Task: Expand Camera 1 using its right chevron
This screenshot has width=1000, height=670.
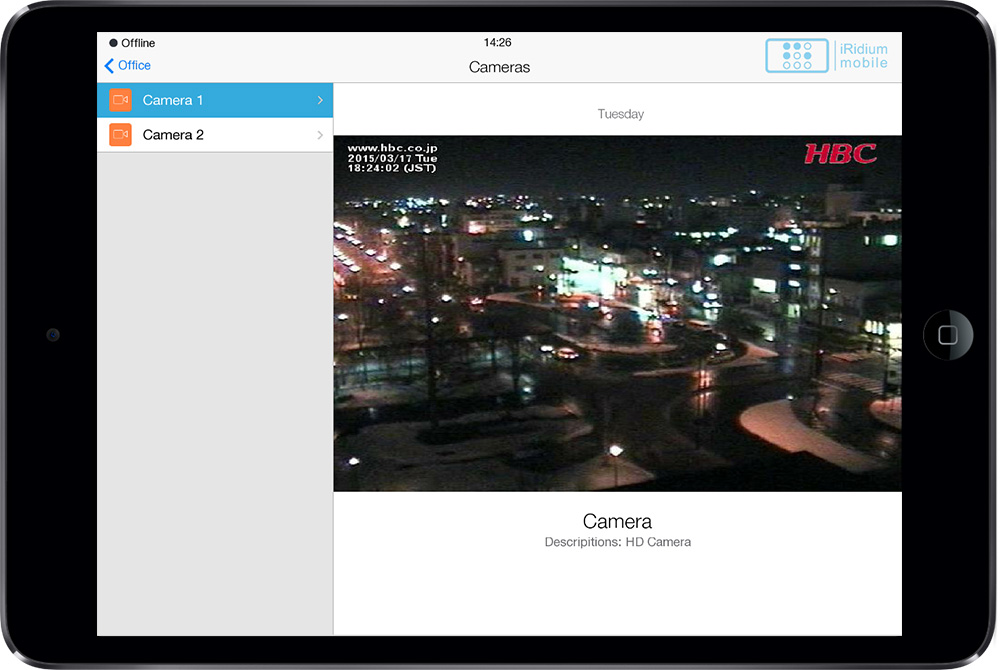Action: click(320, 100)
